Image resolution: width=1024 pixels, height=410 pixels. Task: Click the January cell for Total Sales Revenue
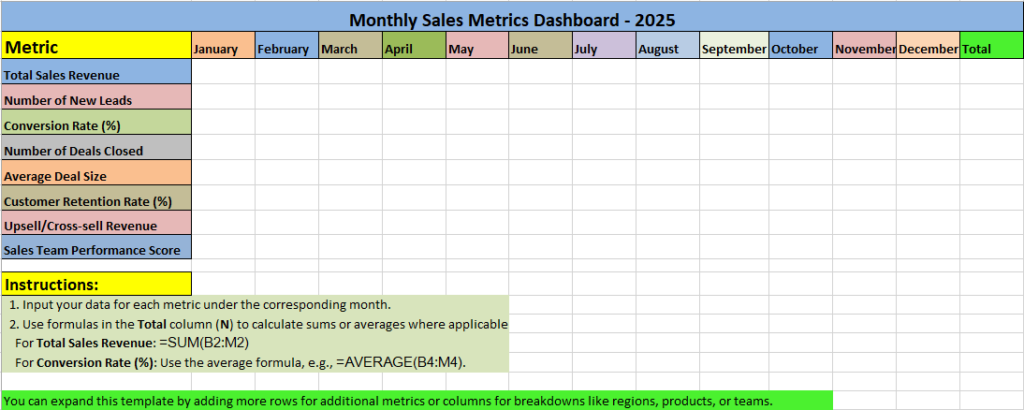pos(222,74)
